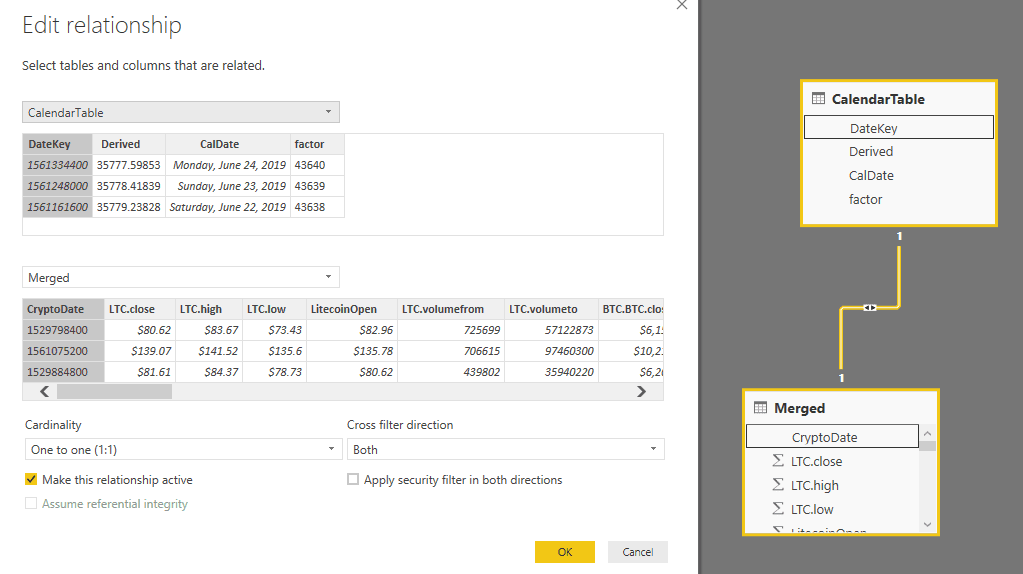
Task: Click the factor cell 43640
Action: (317, 165)
